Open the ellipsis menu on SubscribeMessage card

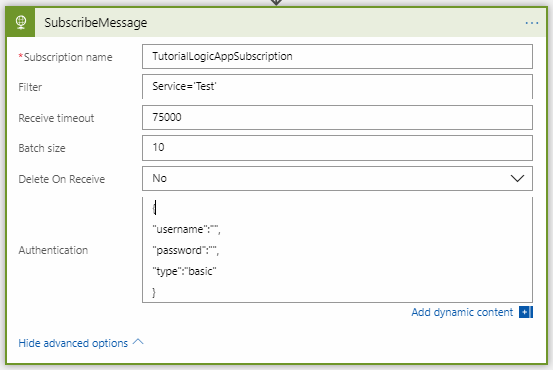pyautogui.click(x=531, y=23)
